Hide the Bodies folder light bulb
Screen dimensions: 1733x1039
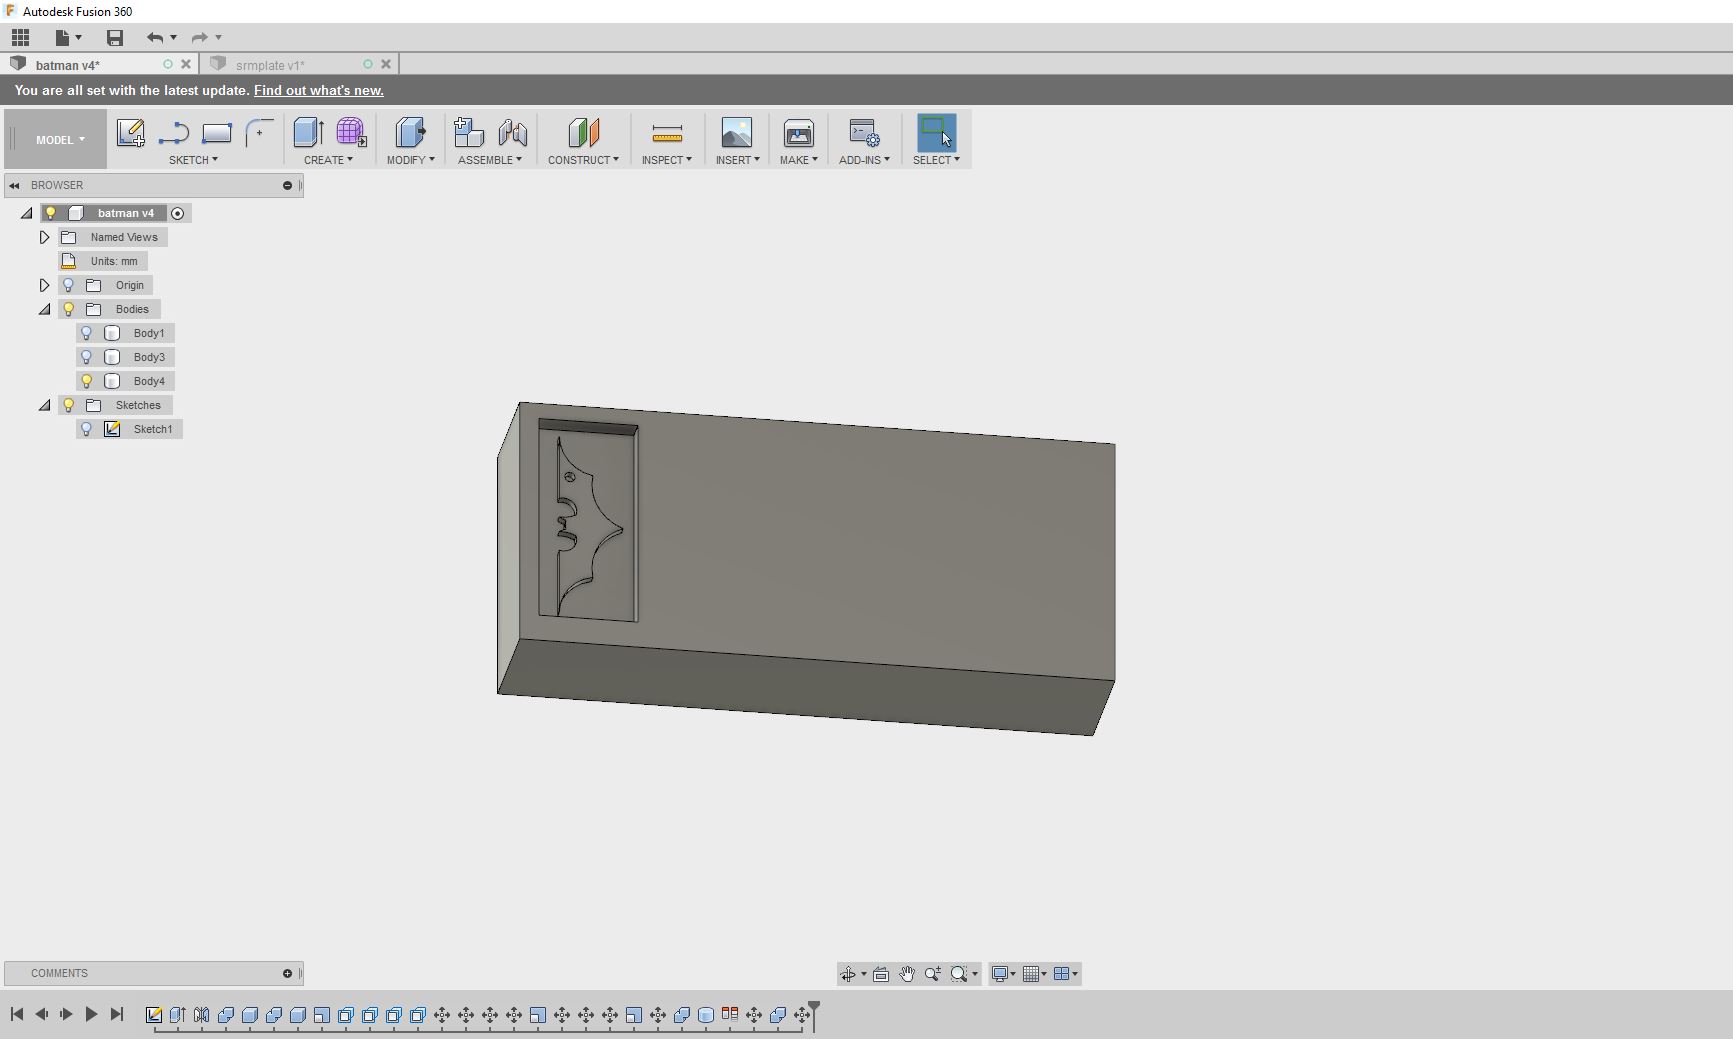pos(69,309)
